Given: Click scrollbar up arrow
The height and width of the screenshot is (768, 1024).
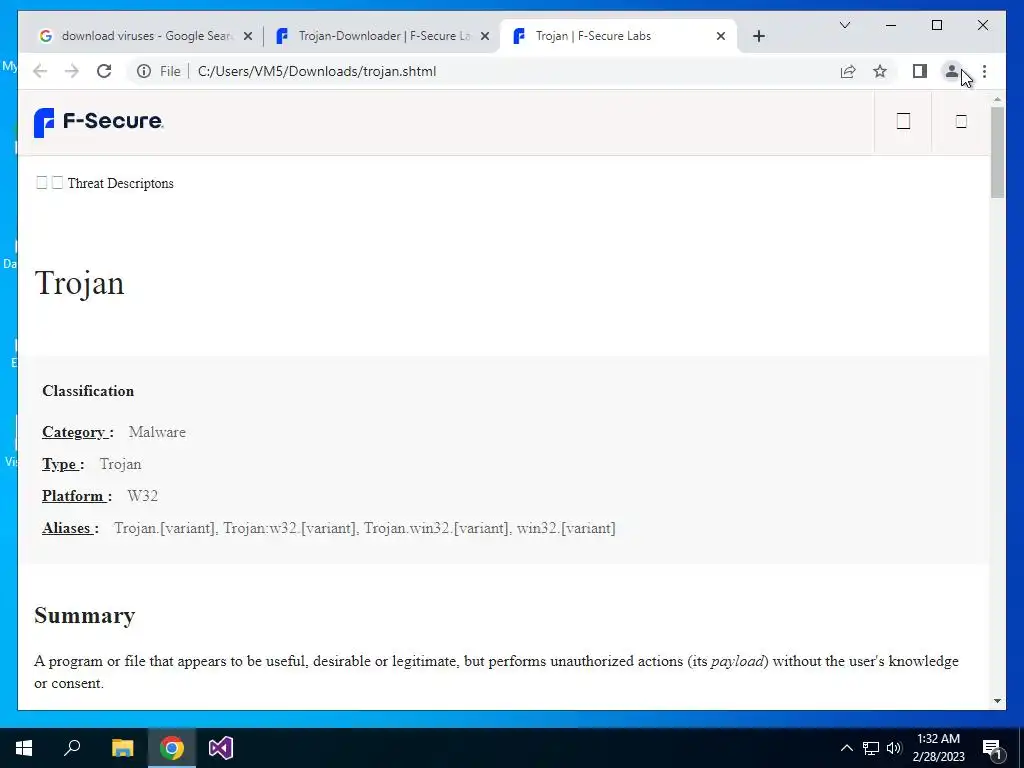Looking at the screenshot, I should coord(997,99).
